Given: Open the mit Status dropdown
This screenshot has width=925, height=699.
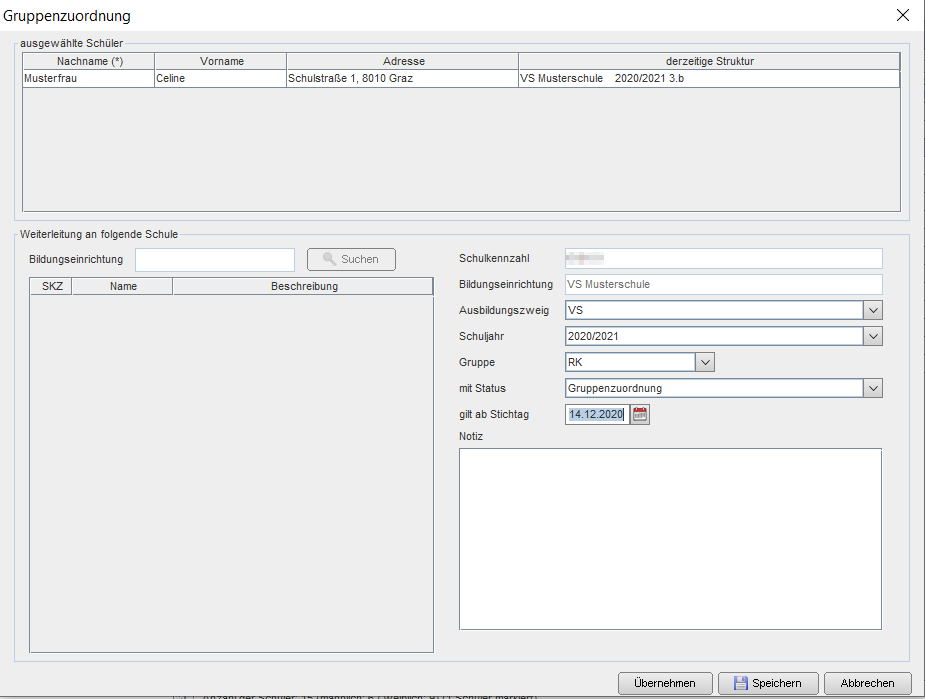Looking at the screenshot, I should click(873, 388).
